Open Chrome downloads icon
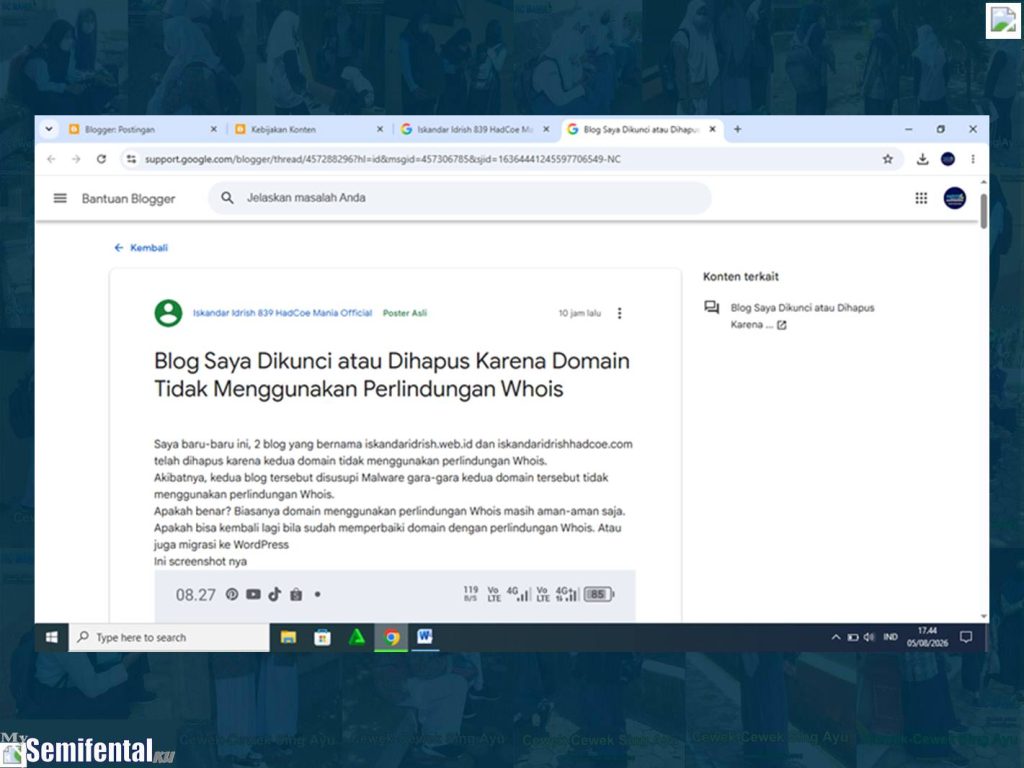Viewport: 1024px width, 768px height. coord(922,159)
